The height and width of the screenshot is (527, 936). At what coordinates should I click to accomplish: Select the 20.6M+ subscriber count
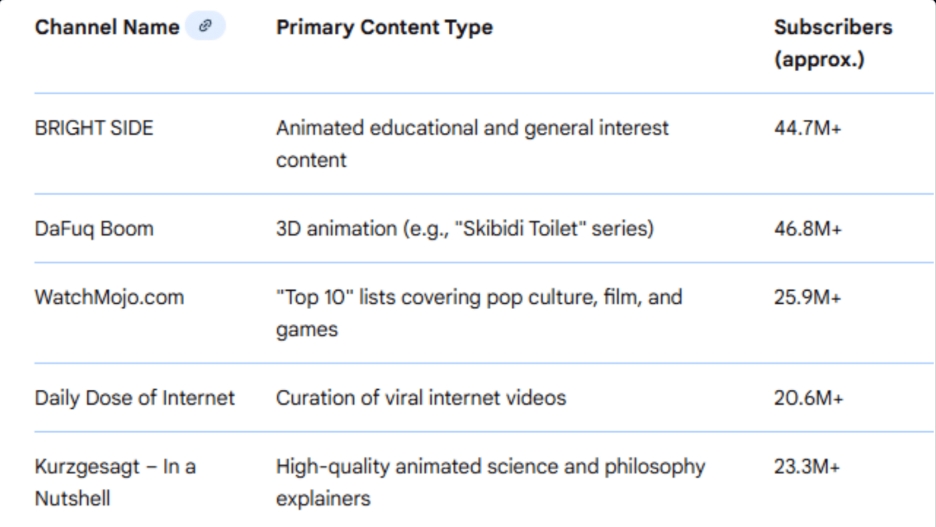(808, 397)
